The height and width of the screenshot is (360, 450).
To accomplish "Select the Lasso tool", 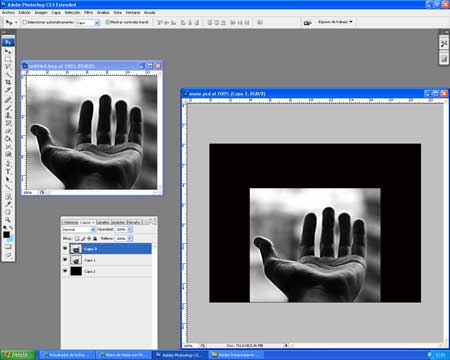I will coord(8,67).
